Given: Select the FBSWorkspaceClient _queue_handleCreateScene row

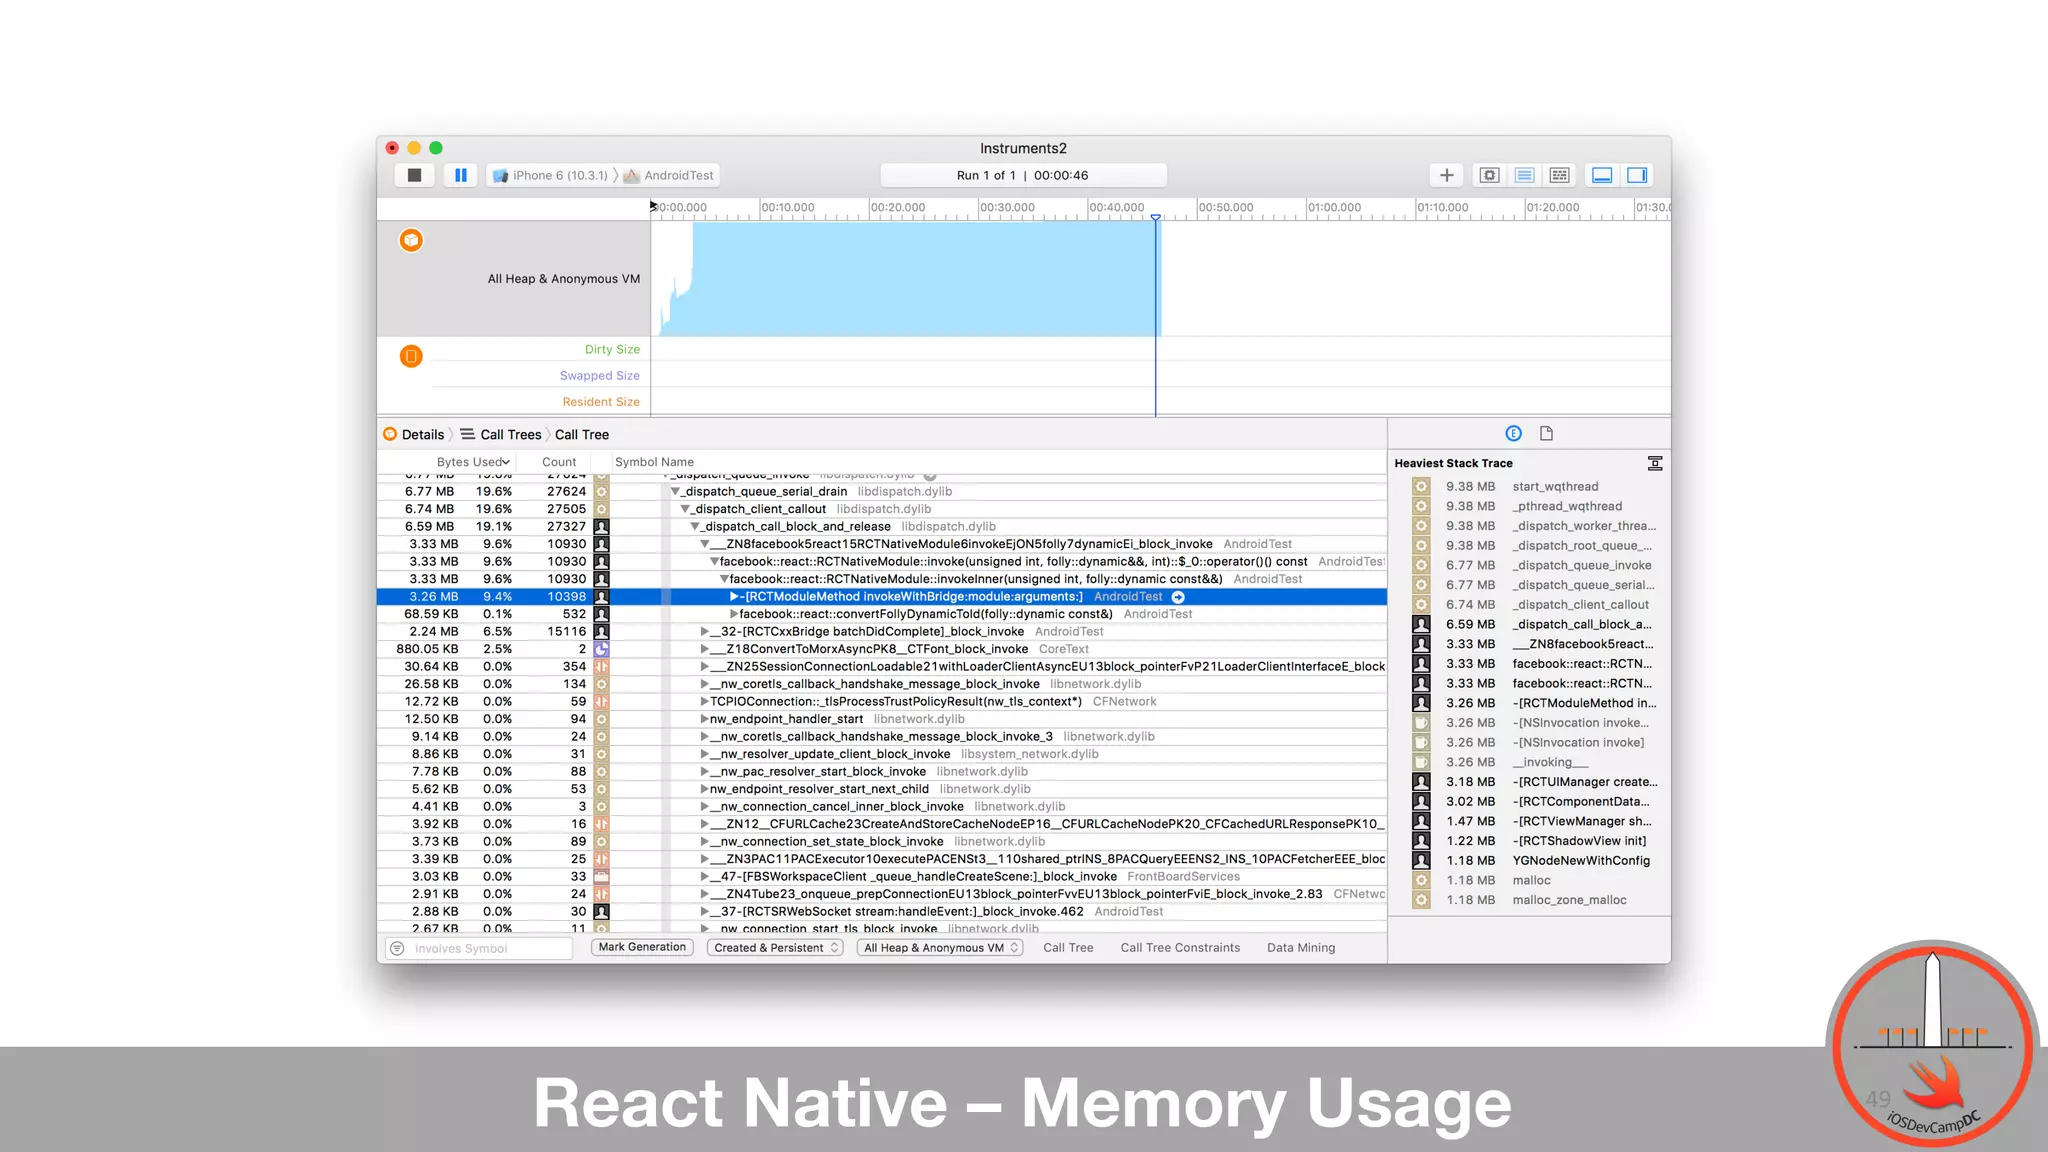Looking at the screenshot, I should point(881,877).
